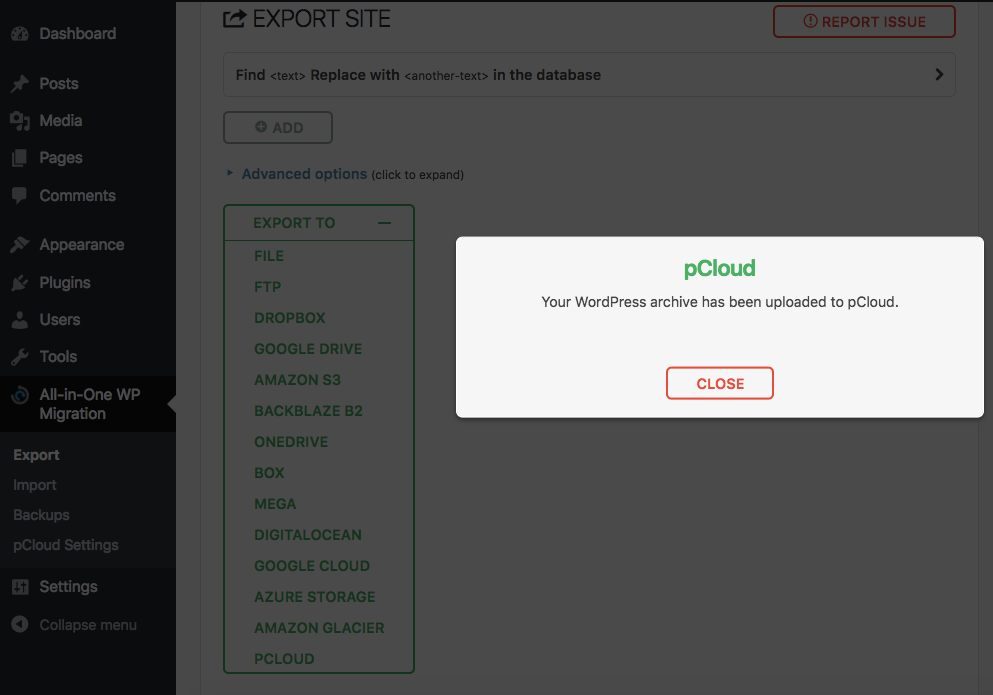Select Google Drive export destination

(x=308, y=349)
